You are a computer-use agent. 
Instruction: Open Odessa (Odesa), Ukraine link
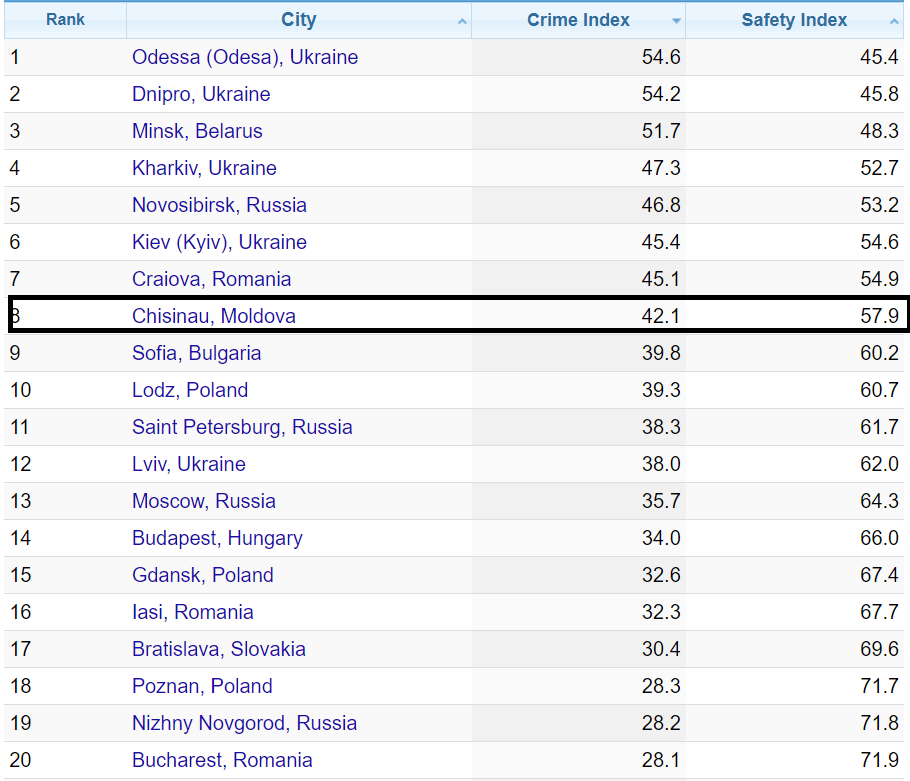(x=244, y=57)
